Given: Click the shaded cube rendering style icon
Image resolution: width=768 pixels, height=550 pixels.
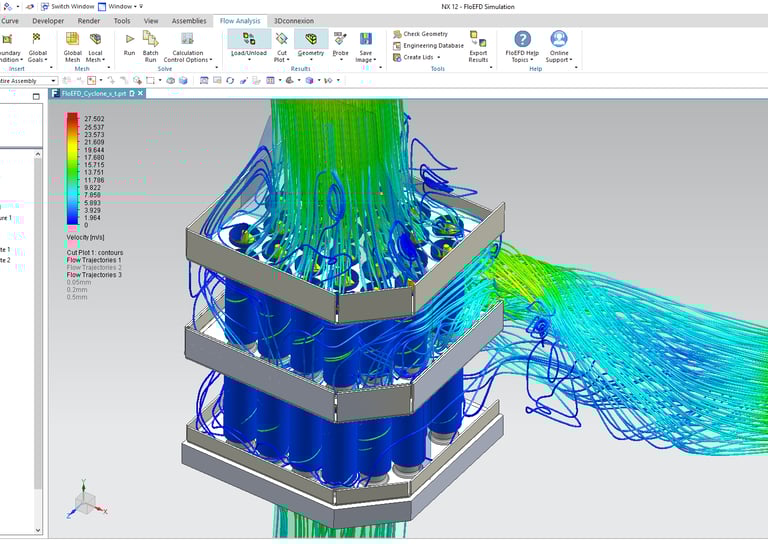Looking at the screenshot, I should (309, 80).
